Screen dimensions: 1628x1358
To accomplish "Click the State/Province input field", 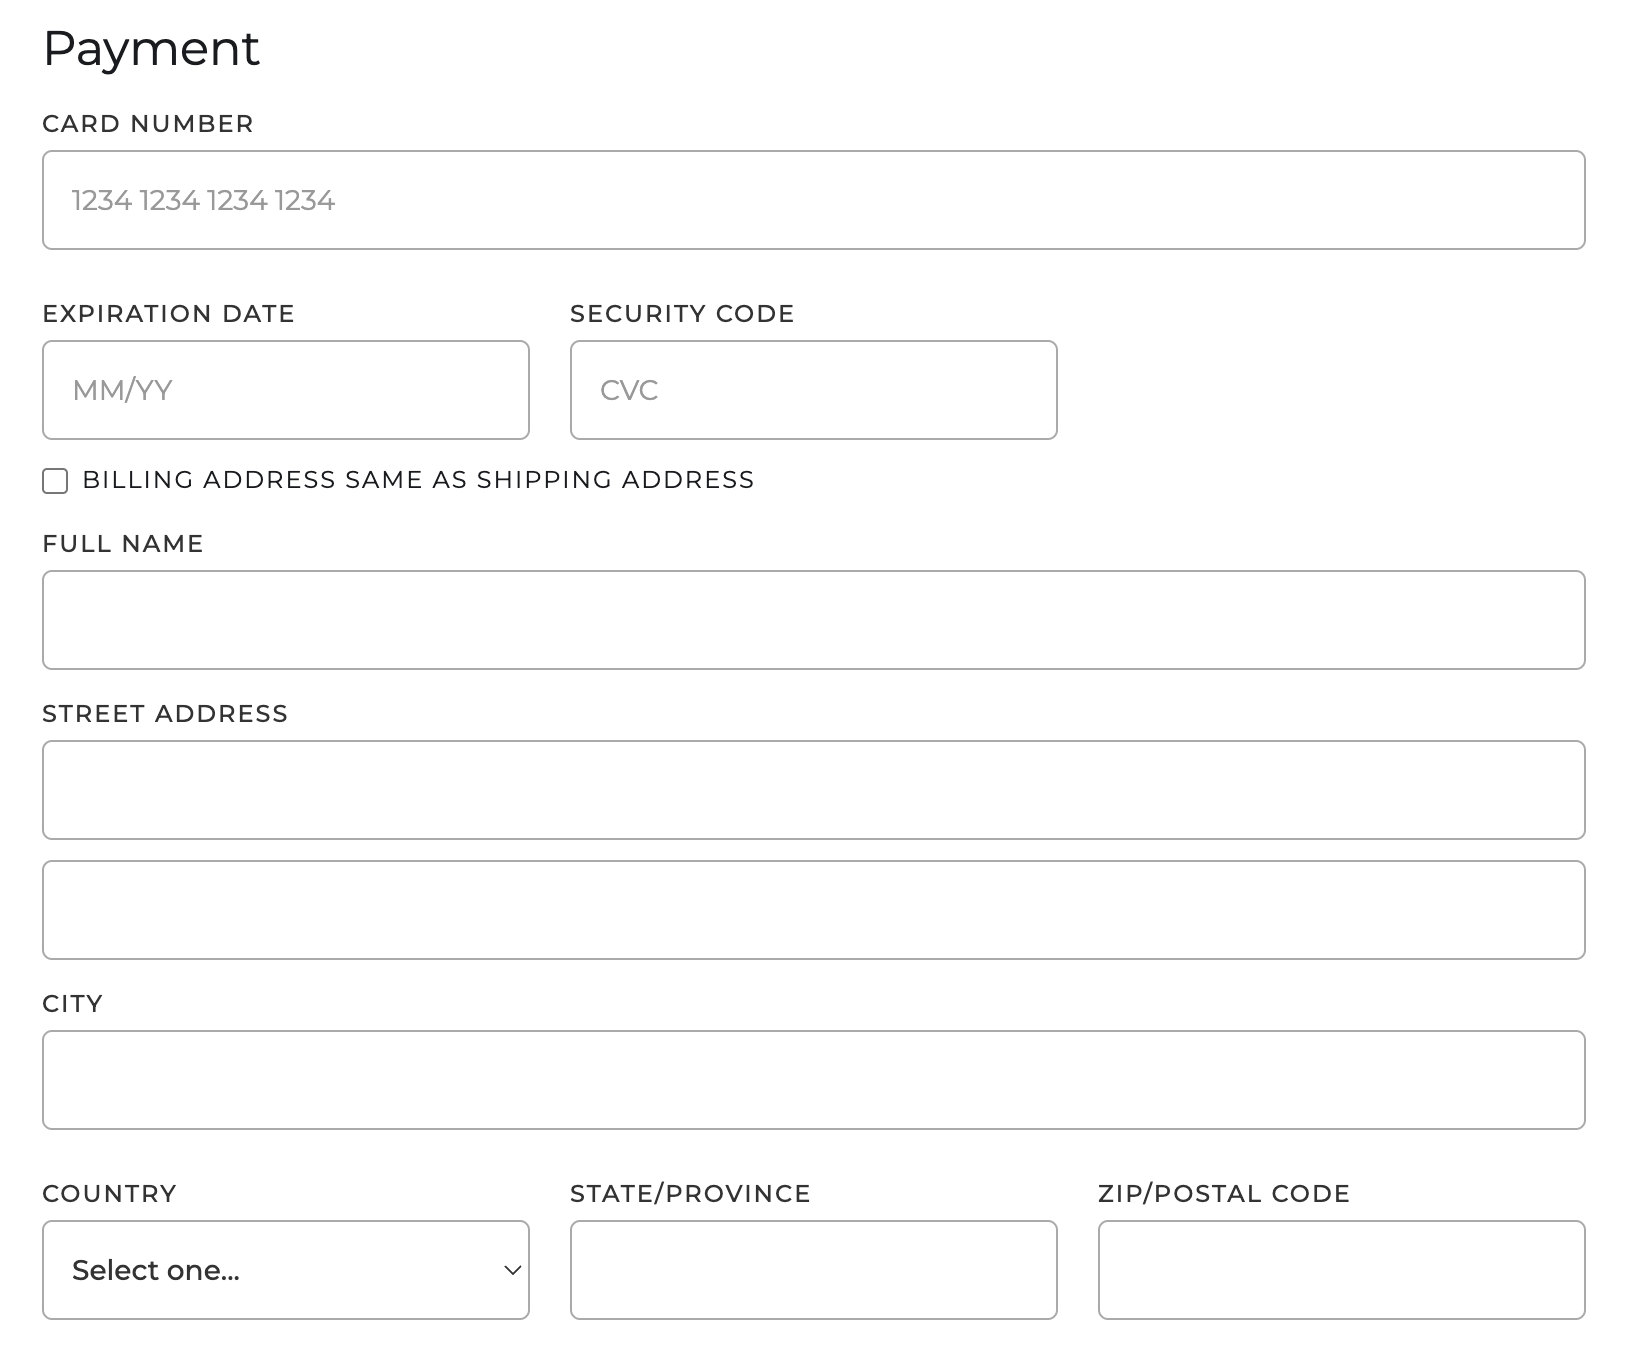I will point(813,1270).
